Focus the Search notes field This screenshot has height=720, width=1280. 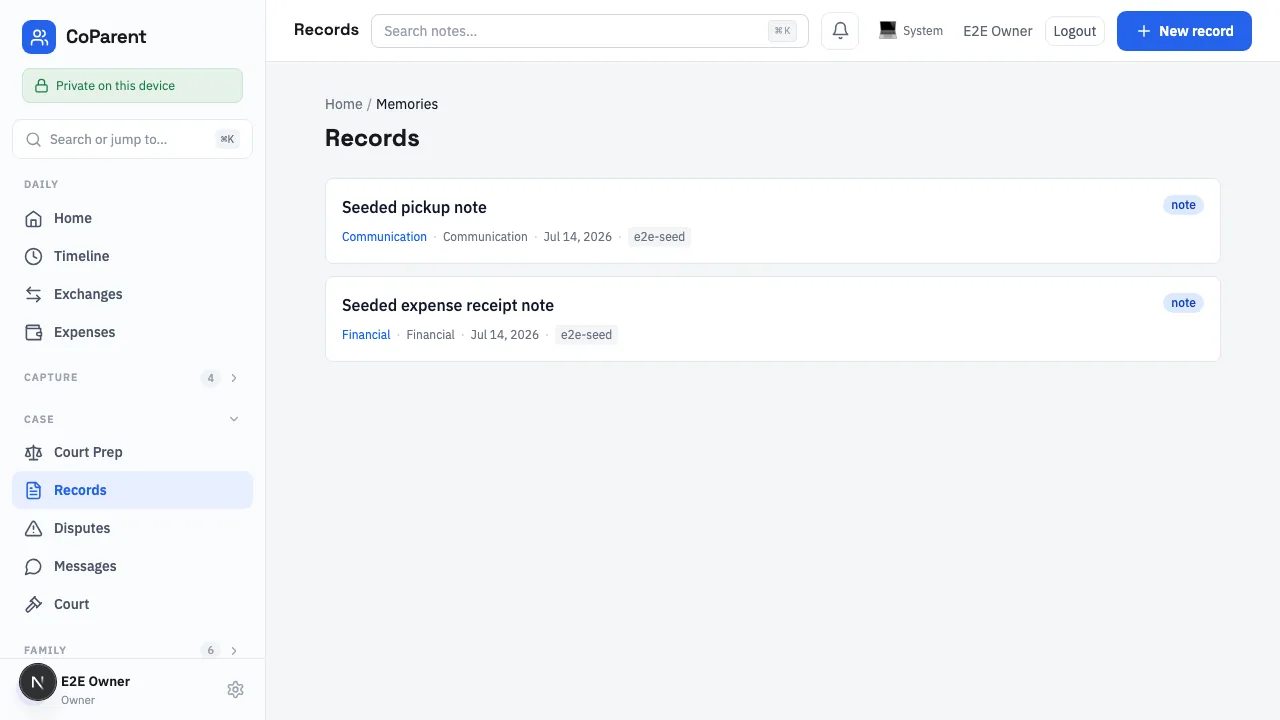pos(590,31)
